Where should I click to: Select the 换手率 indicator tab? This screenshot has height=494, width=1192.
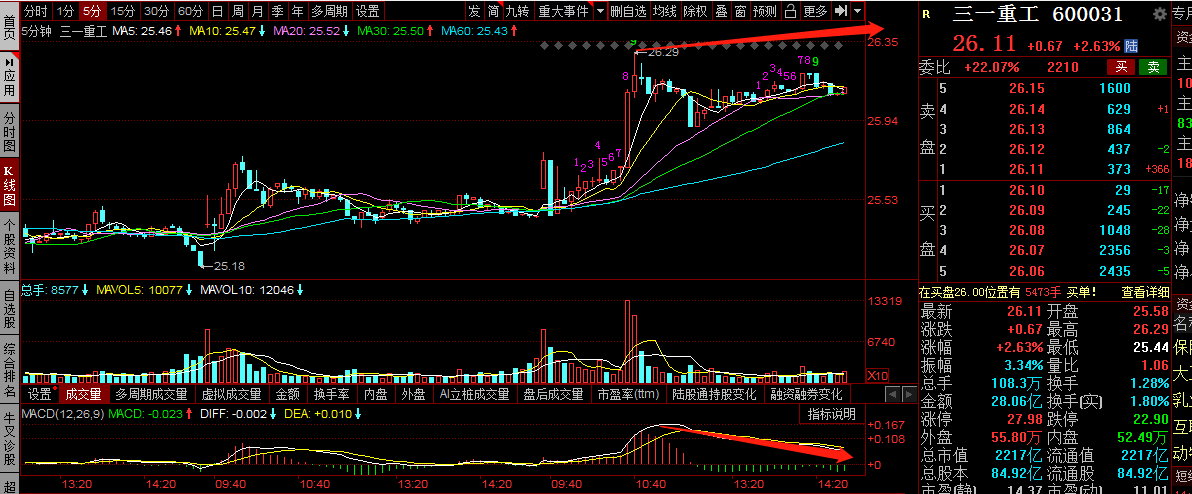(x=331, y=394)
